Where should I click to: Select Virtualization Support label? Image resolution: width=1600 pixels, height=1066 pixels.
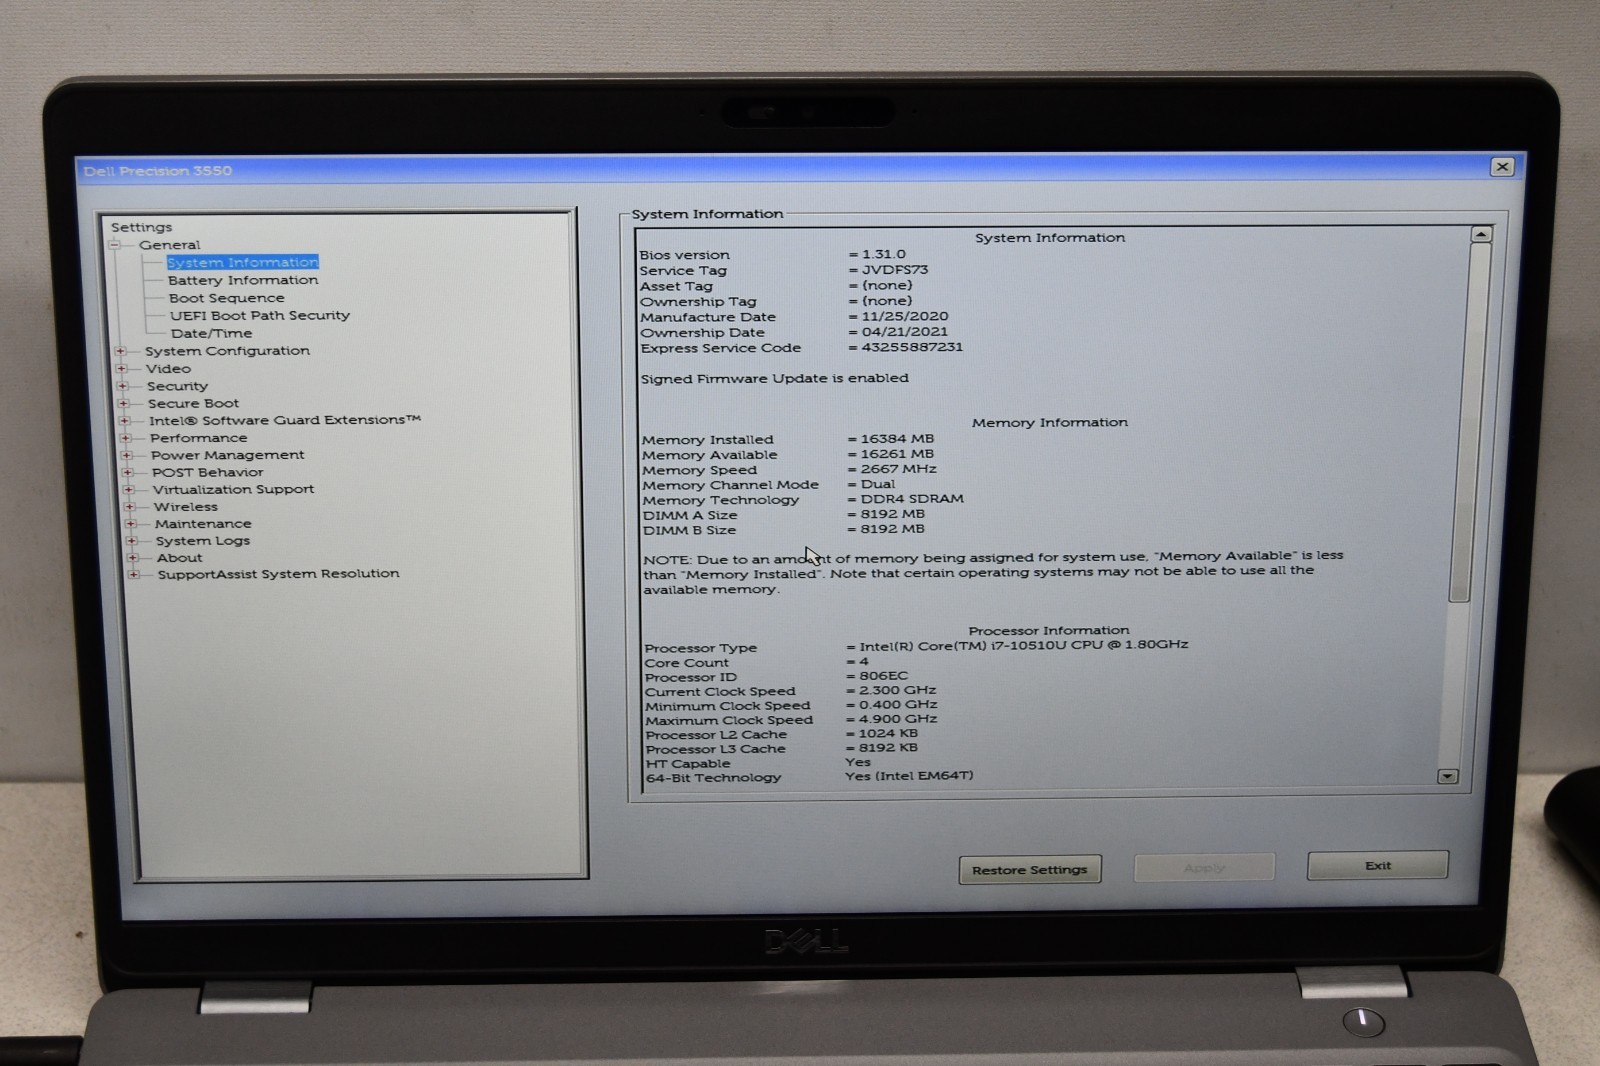click(x=233, y=489)
